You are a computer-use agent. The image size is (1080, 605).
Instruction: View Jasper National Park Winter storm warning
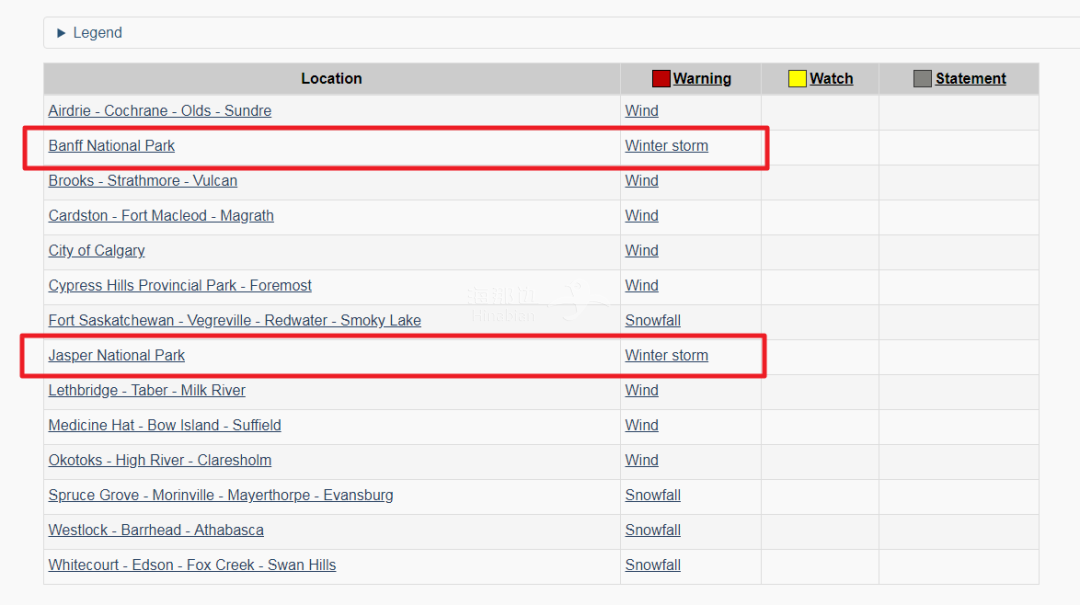(666, 356)
